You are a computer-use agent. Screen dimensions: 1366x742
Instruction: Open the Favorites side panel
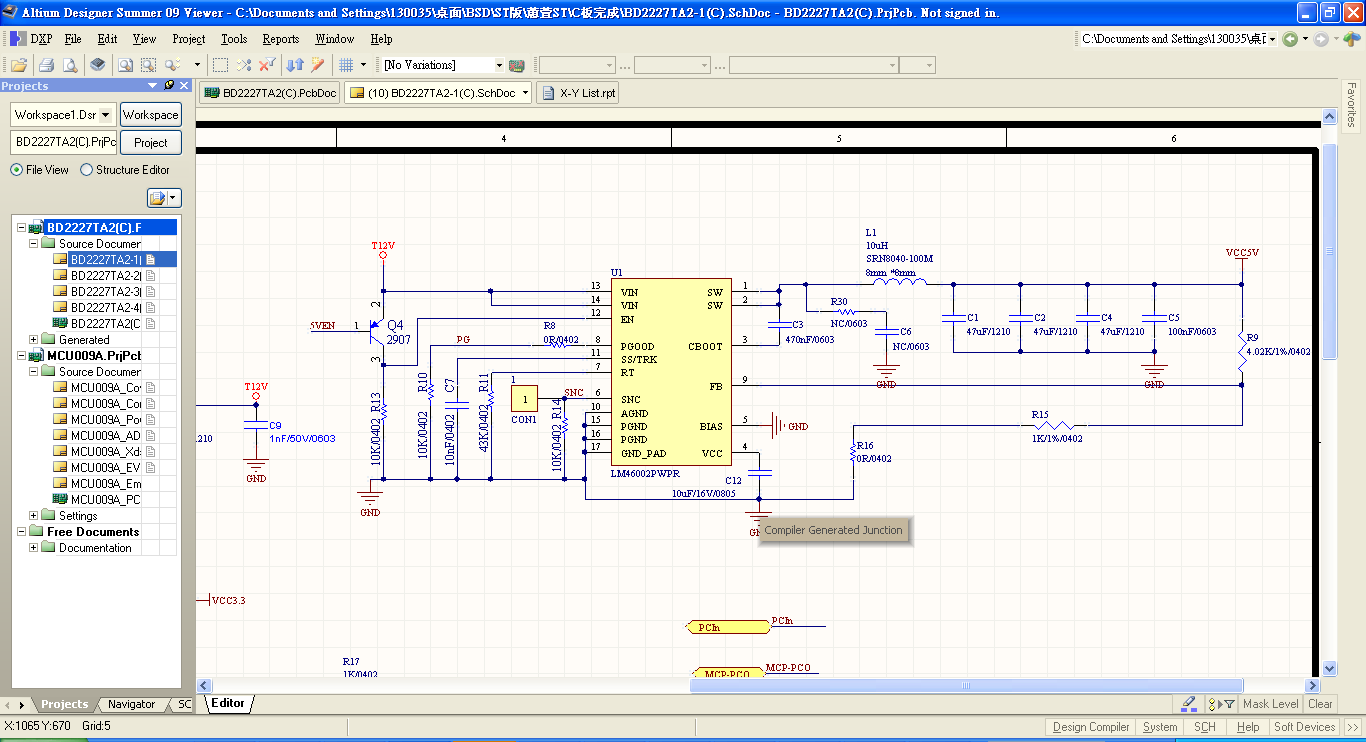1351,105
